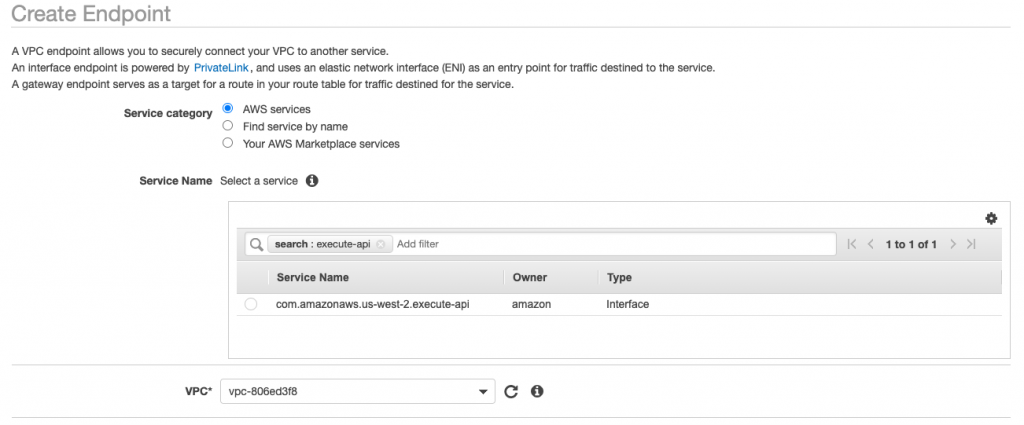Select Your AWS Marketplace services option
The image size is (1024, 425).
pos(227,142)
